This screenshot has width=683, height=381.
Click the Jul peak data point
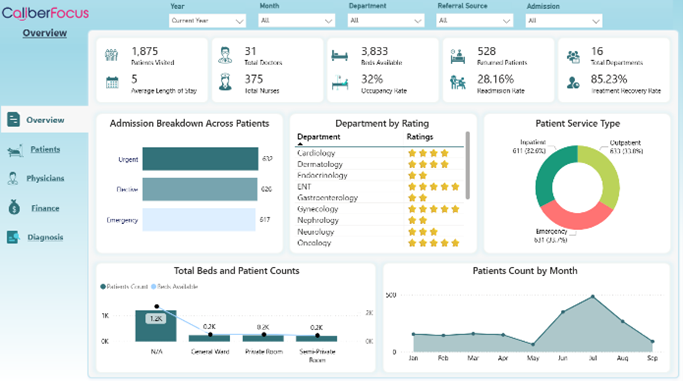tap(593, 297)
